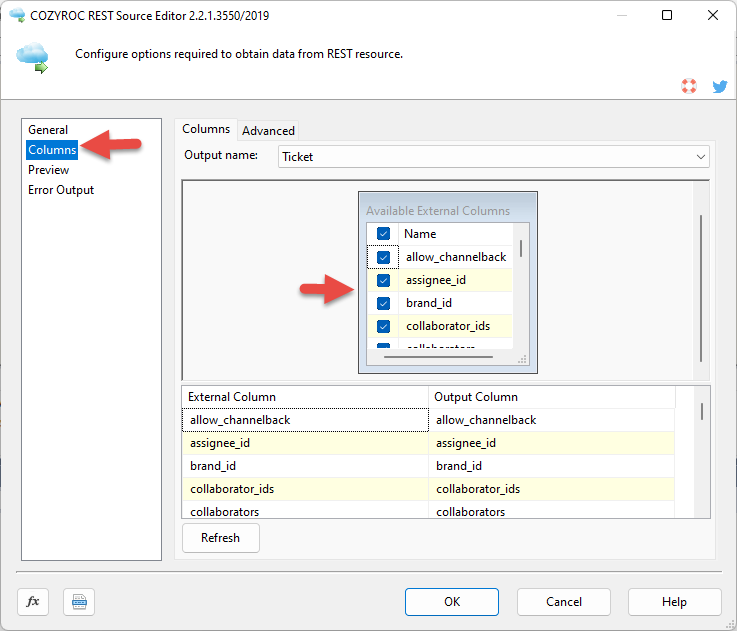Uncheck the assignee_id column checkbox
Viewport: 737px width, 631px height.
pos(383,280)
